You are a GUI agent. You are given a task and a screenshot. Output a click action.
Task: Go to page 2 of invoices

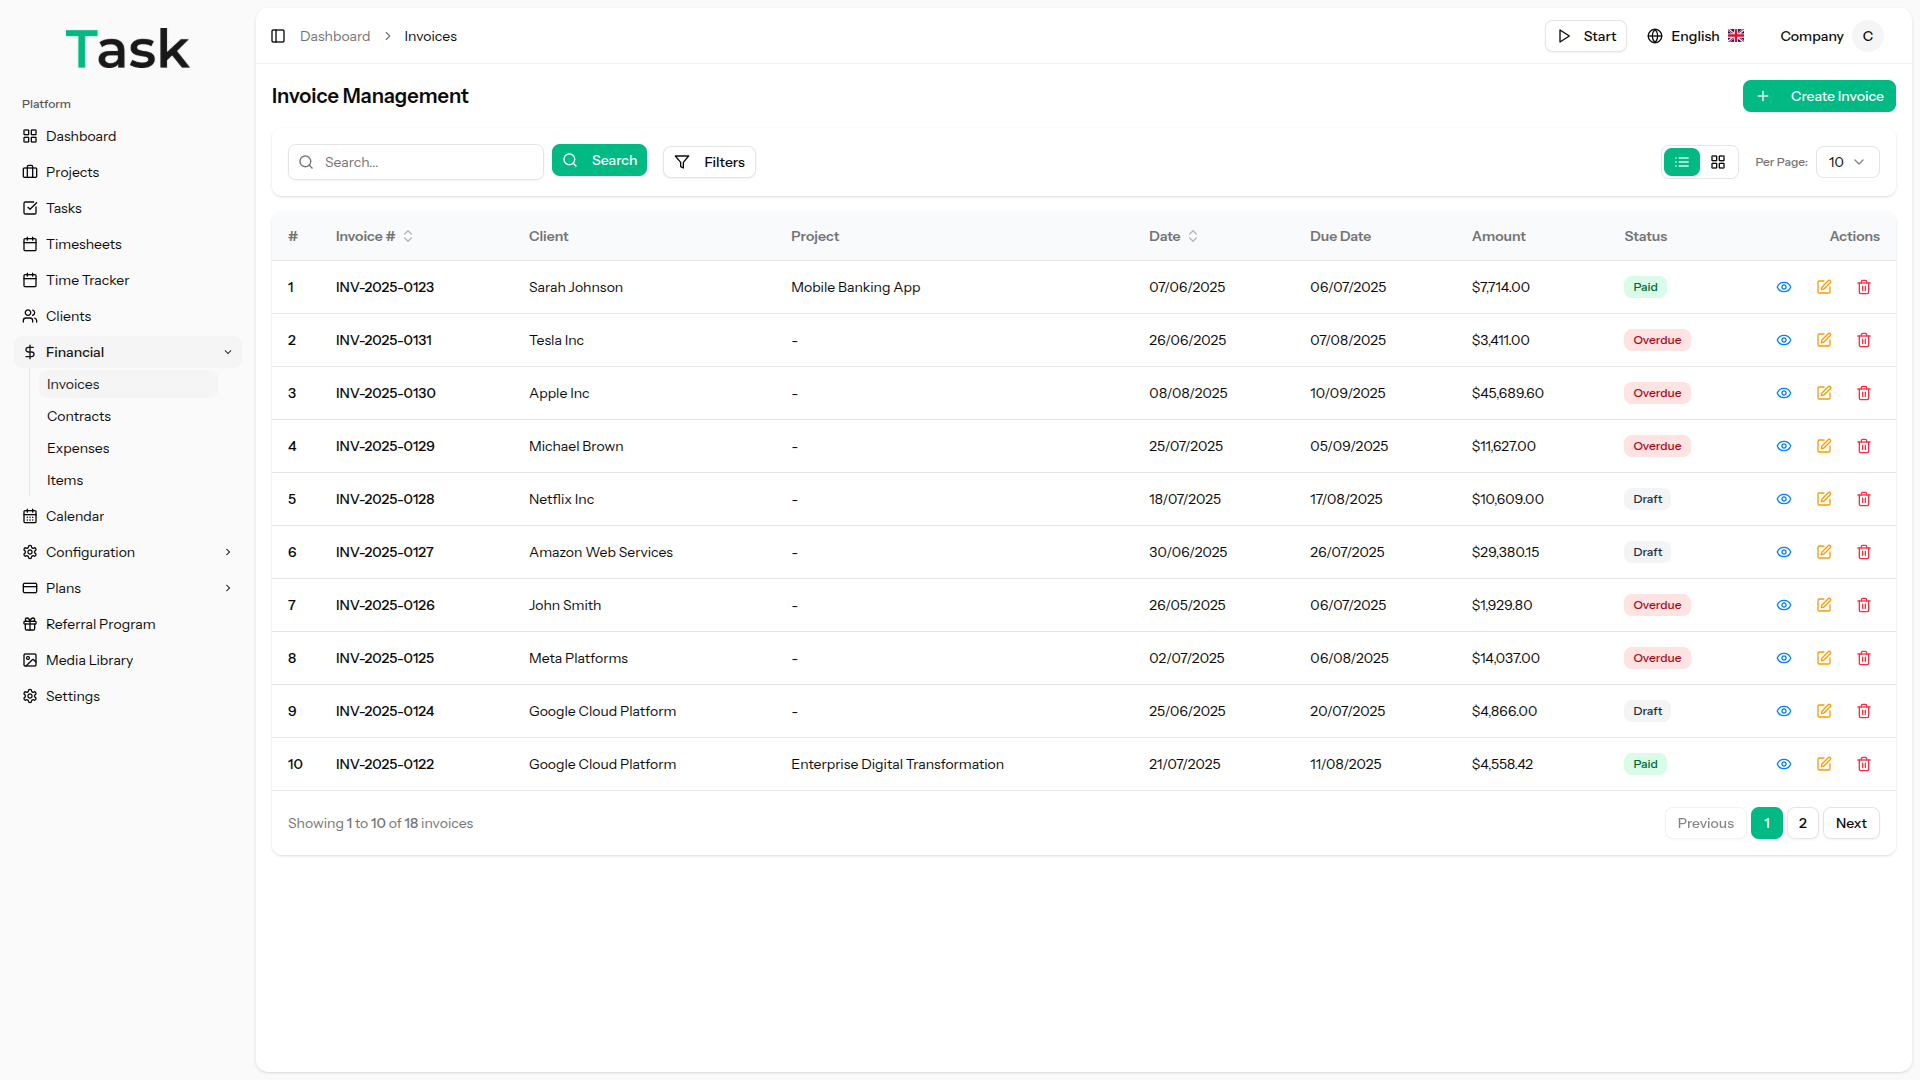[1802, 823]
